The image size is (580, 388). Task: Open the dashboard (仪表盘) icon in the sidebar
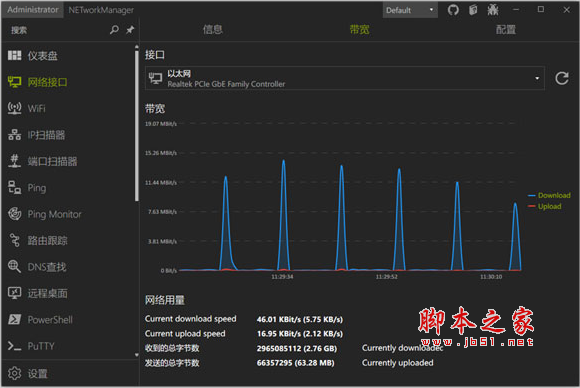pyautogui.click(x=14, y=55)
